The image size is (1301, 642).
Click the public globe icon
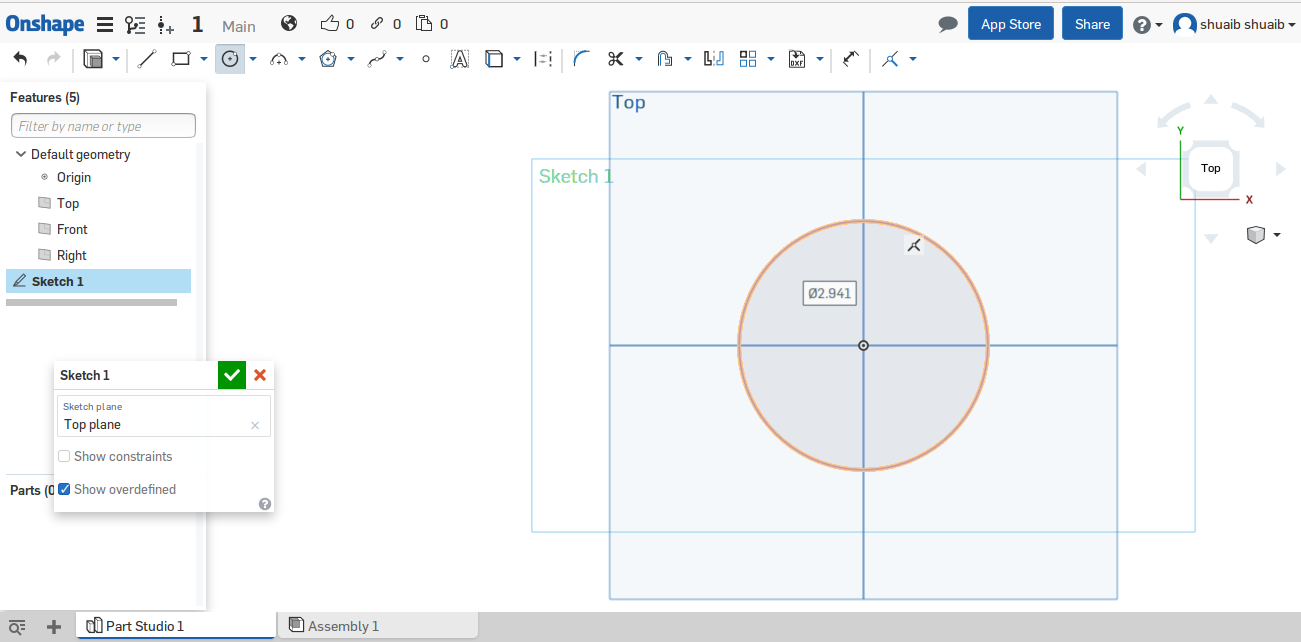pyautogui.click(x=289, y=23)
